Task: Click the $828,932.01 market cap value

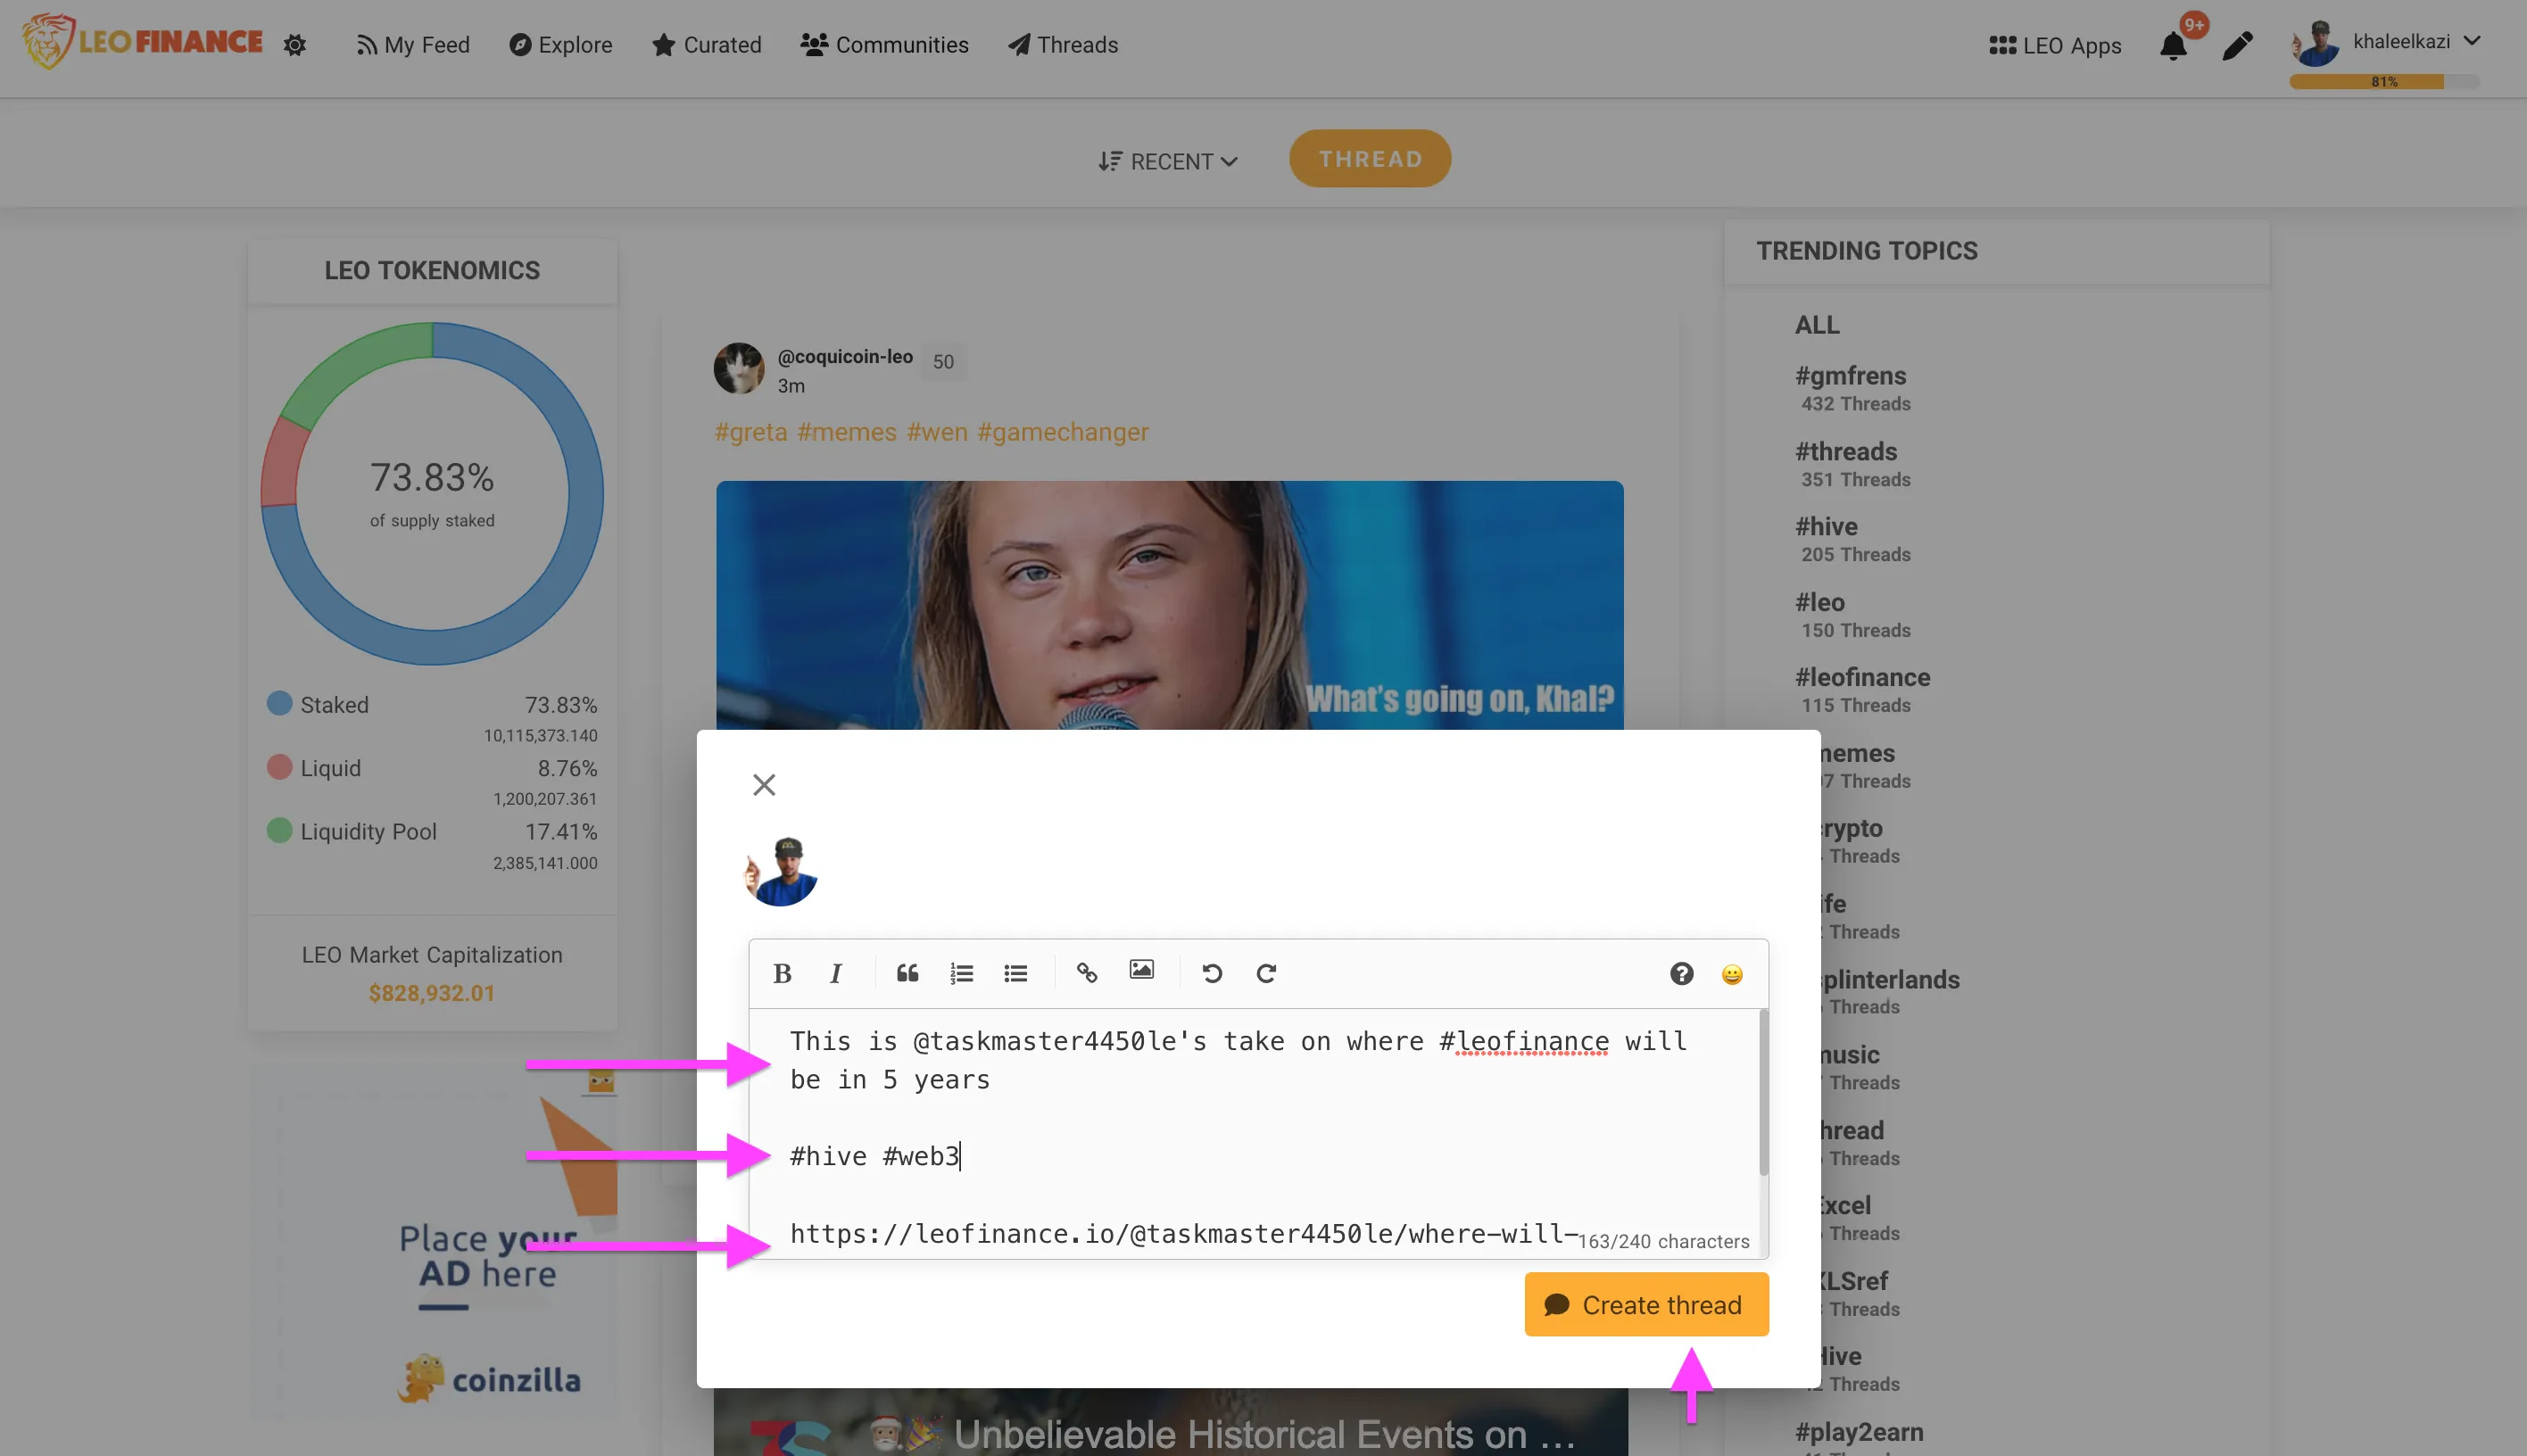Action: 432,993
